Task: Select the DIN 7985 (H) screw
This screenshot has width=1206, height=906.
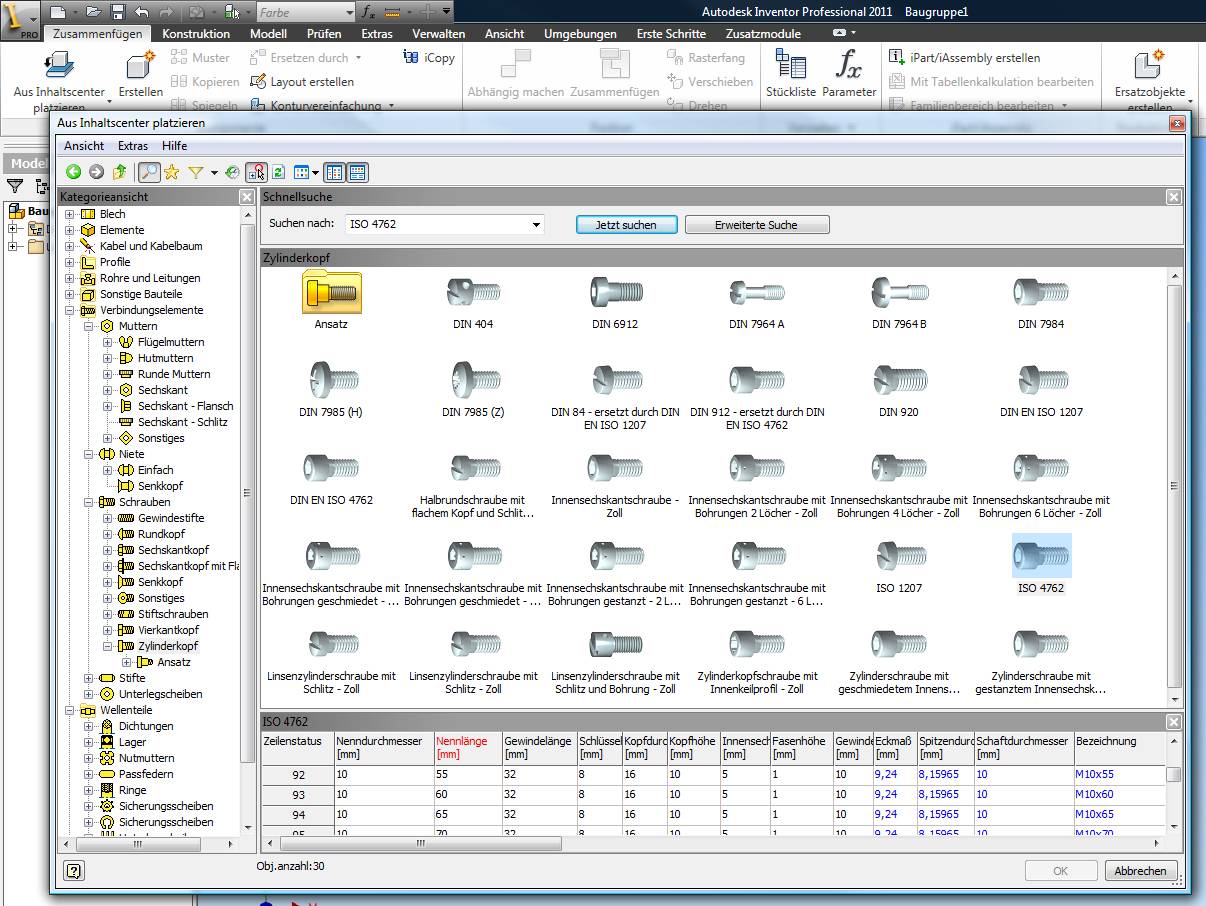Action: pos(331,380)
